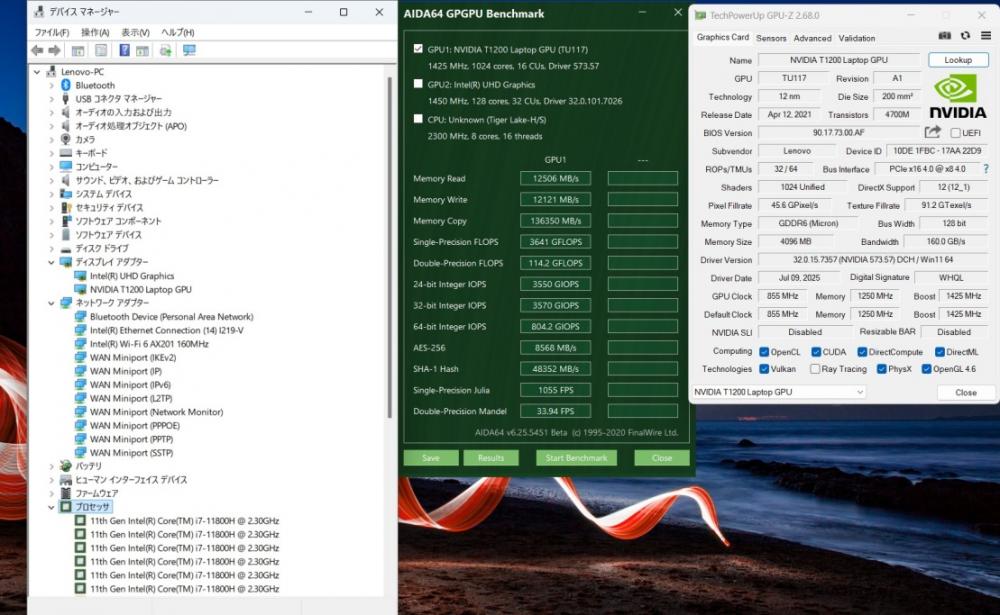The image size is (1000, 615).
Task: Click the back arrow in Device Manager toolbar
Action: [37, 50]
